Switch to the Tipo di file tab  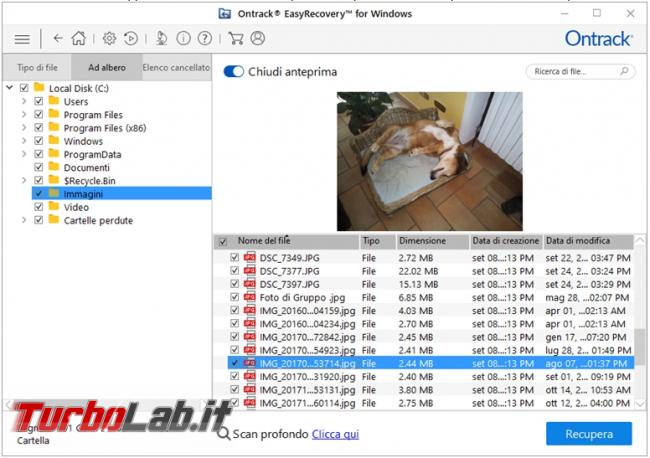tap(37, 67)
